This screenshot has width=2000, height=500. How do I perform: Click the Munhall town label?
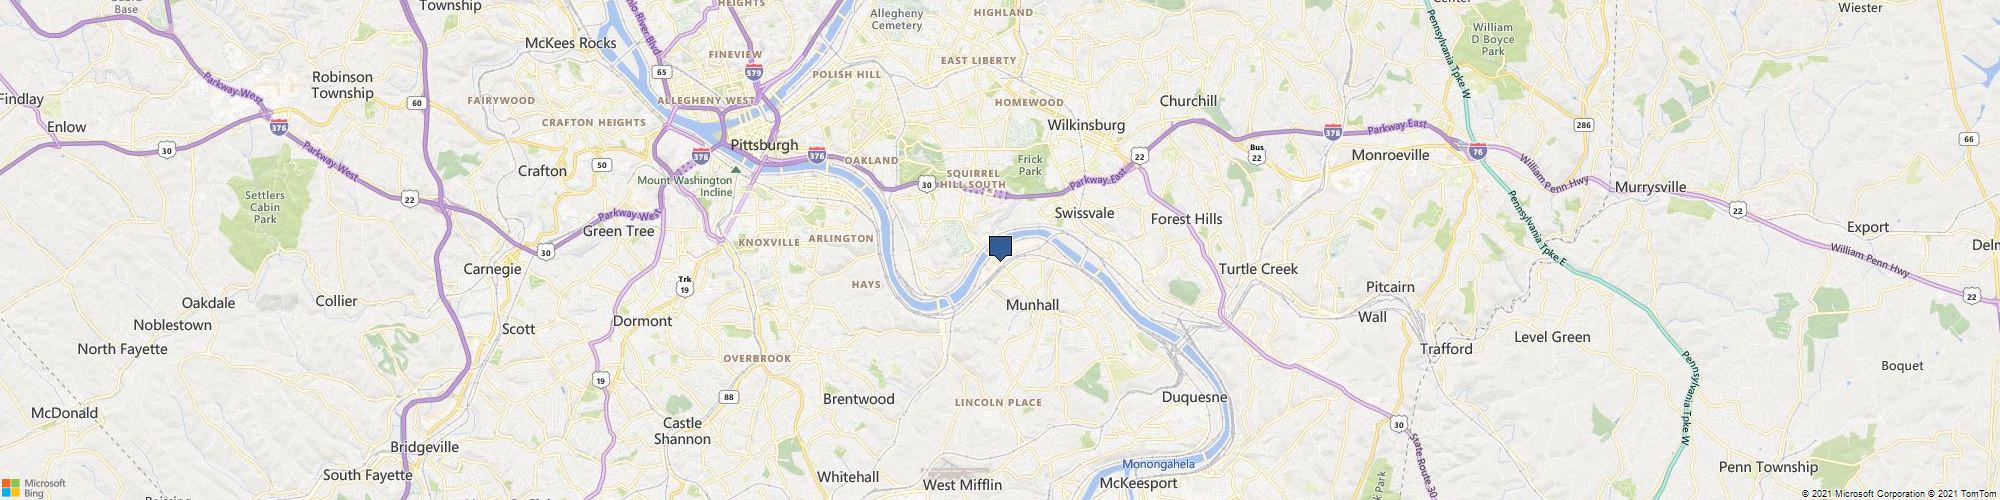[x=1032, y=304]
